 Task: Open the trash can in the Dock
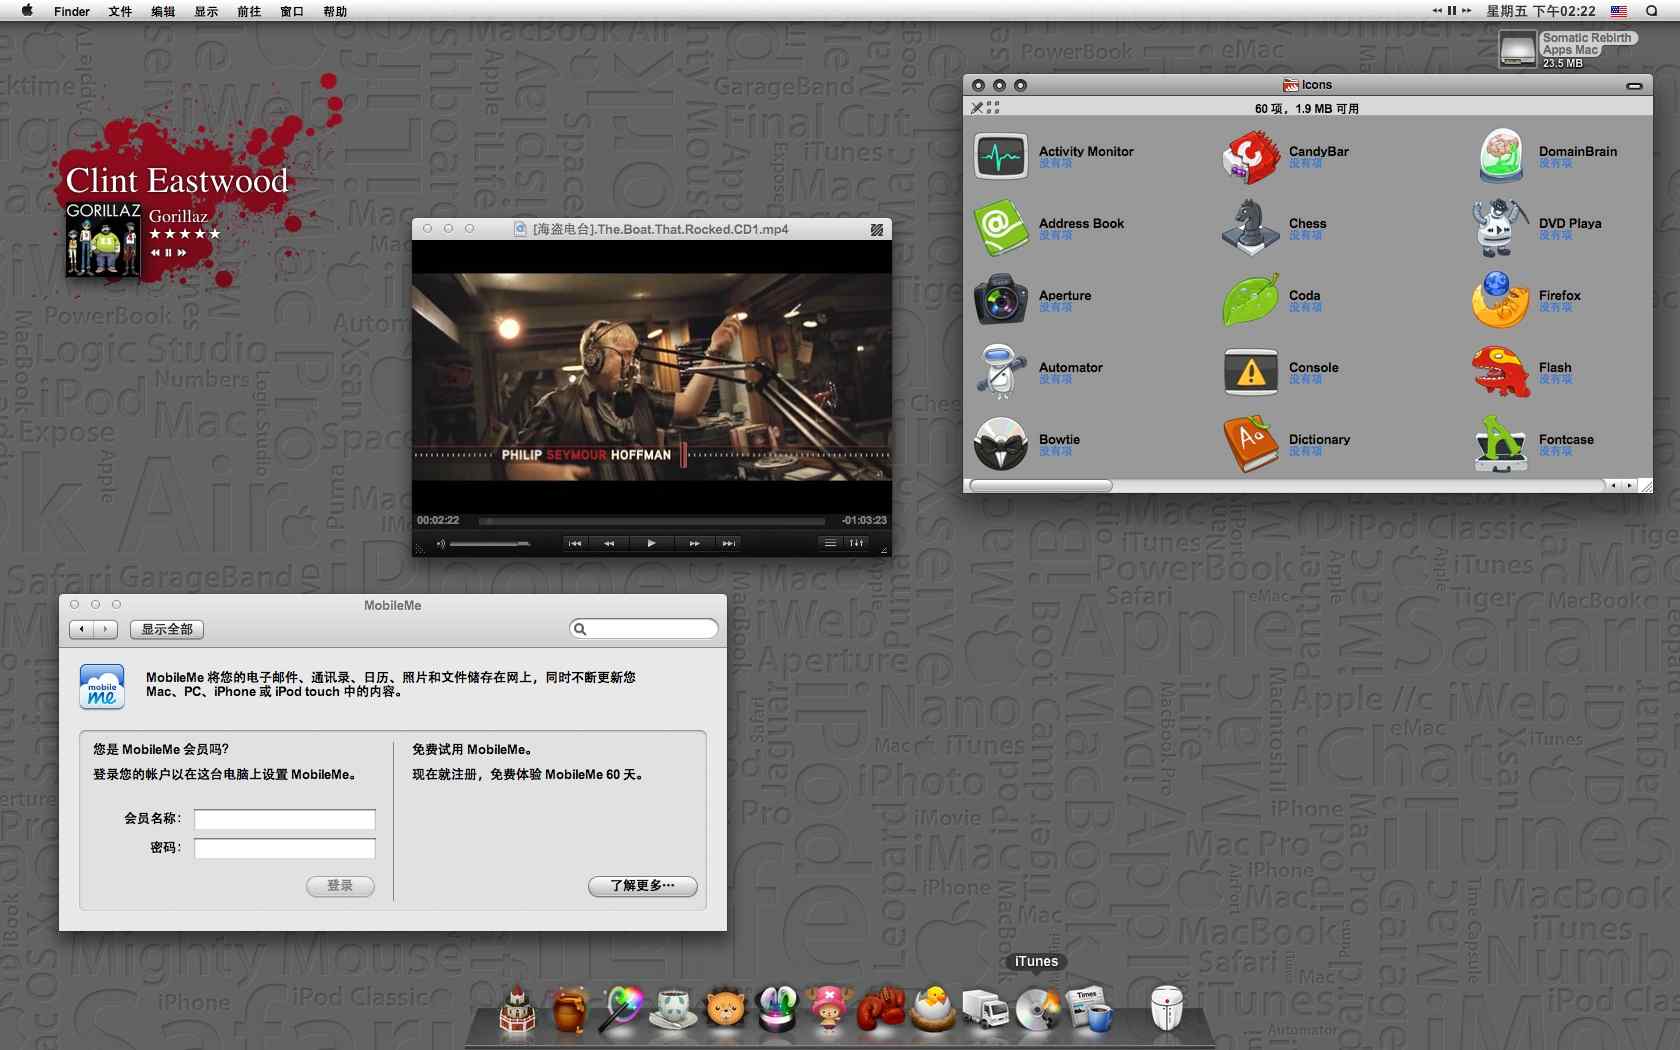tap(1166, 1008)
